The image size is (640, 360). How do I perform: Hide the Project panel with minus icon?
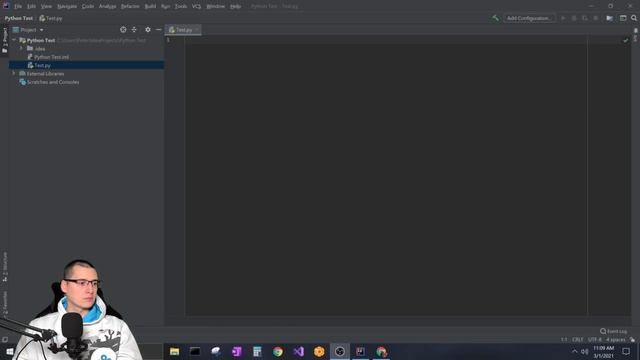click(x=158, y=30)
